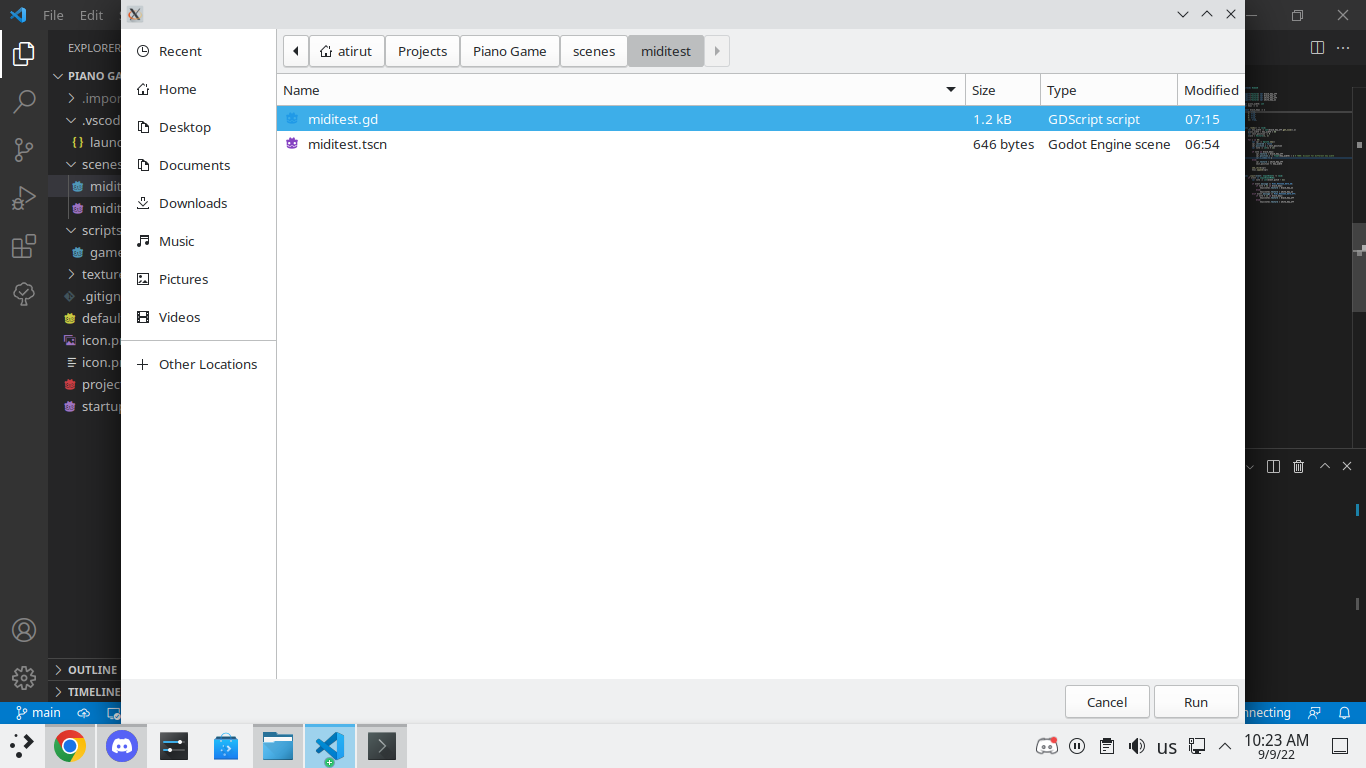Open the Extensions view
This screenshot has height=768, width=1366.
pos(24,246)
